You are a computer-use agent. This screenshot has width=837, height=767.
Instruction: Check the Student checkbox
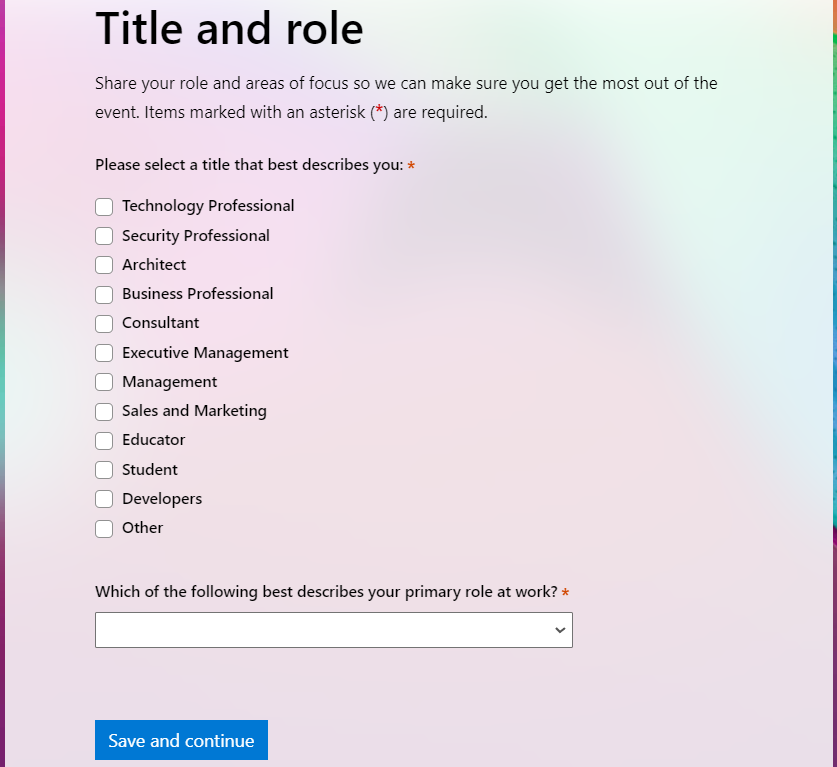point(104,470)
